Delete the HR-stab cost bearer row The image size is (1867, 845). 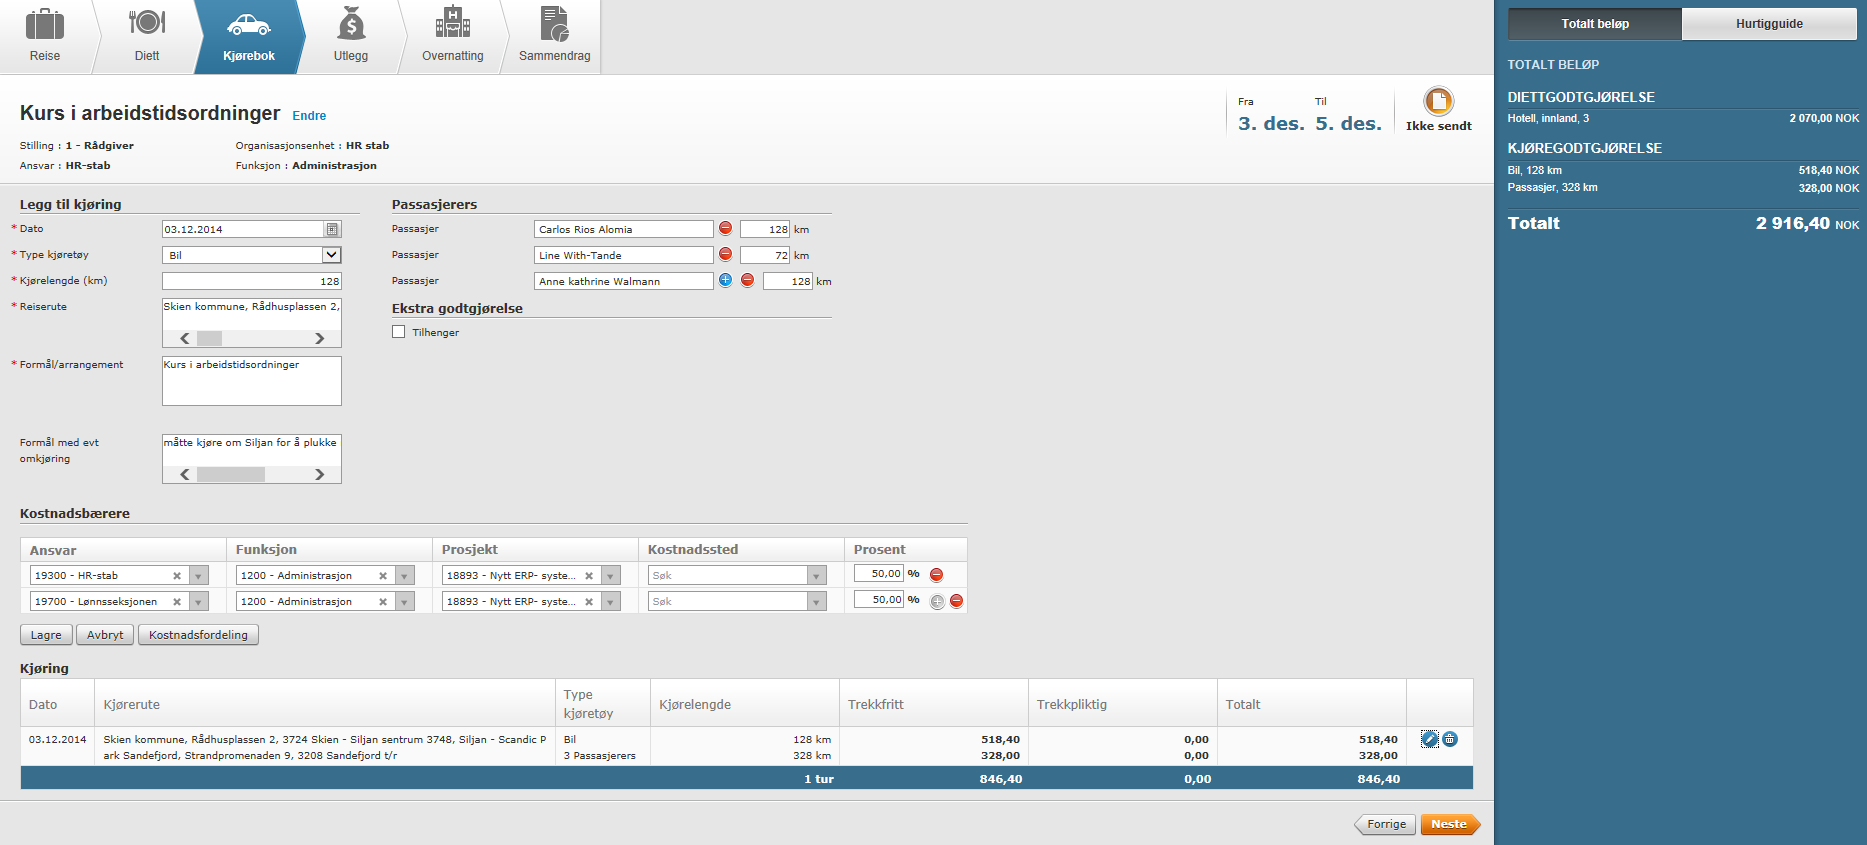tap(937, 575)
